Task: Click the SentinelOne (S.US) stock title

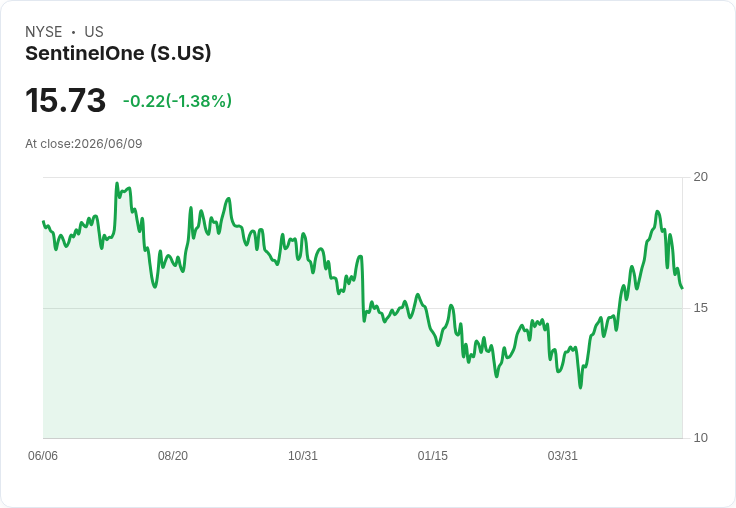Action: tap(118, 54)
